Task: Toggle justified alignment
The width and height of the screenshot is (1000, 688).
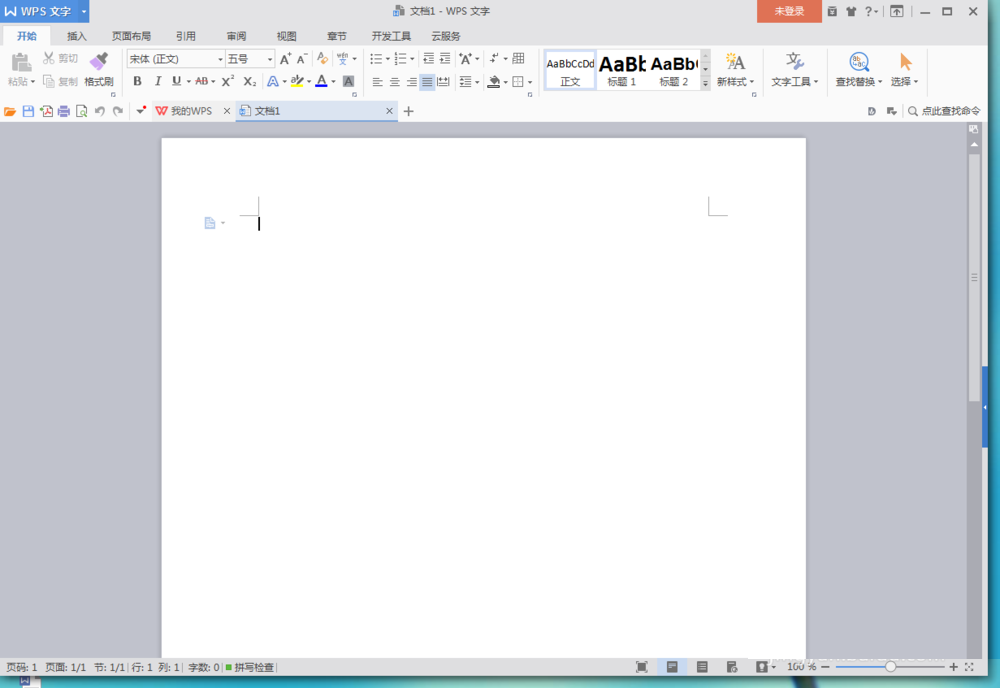Action: coord(427,82)
